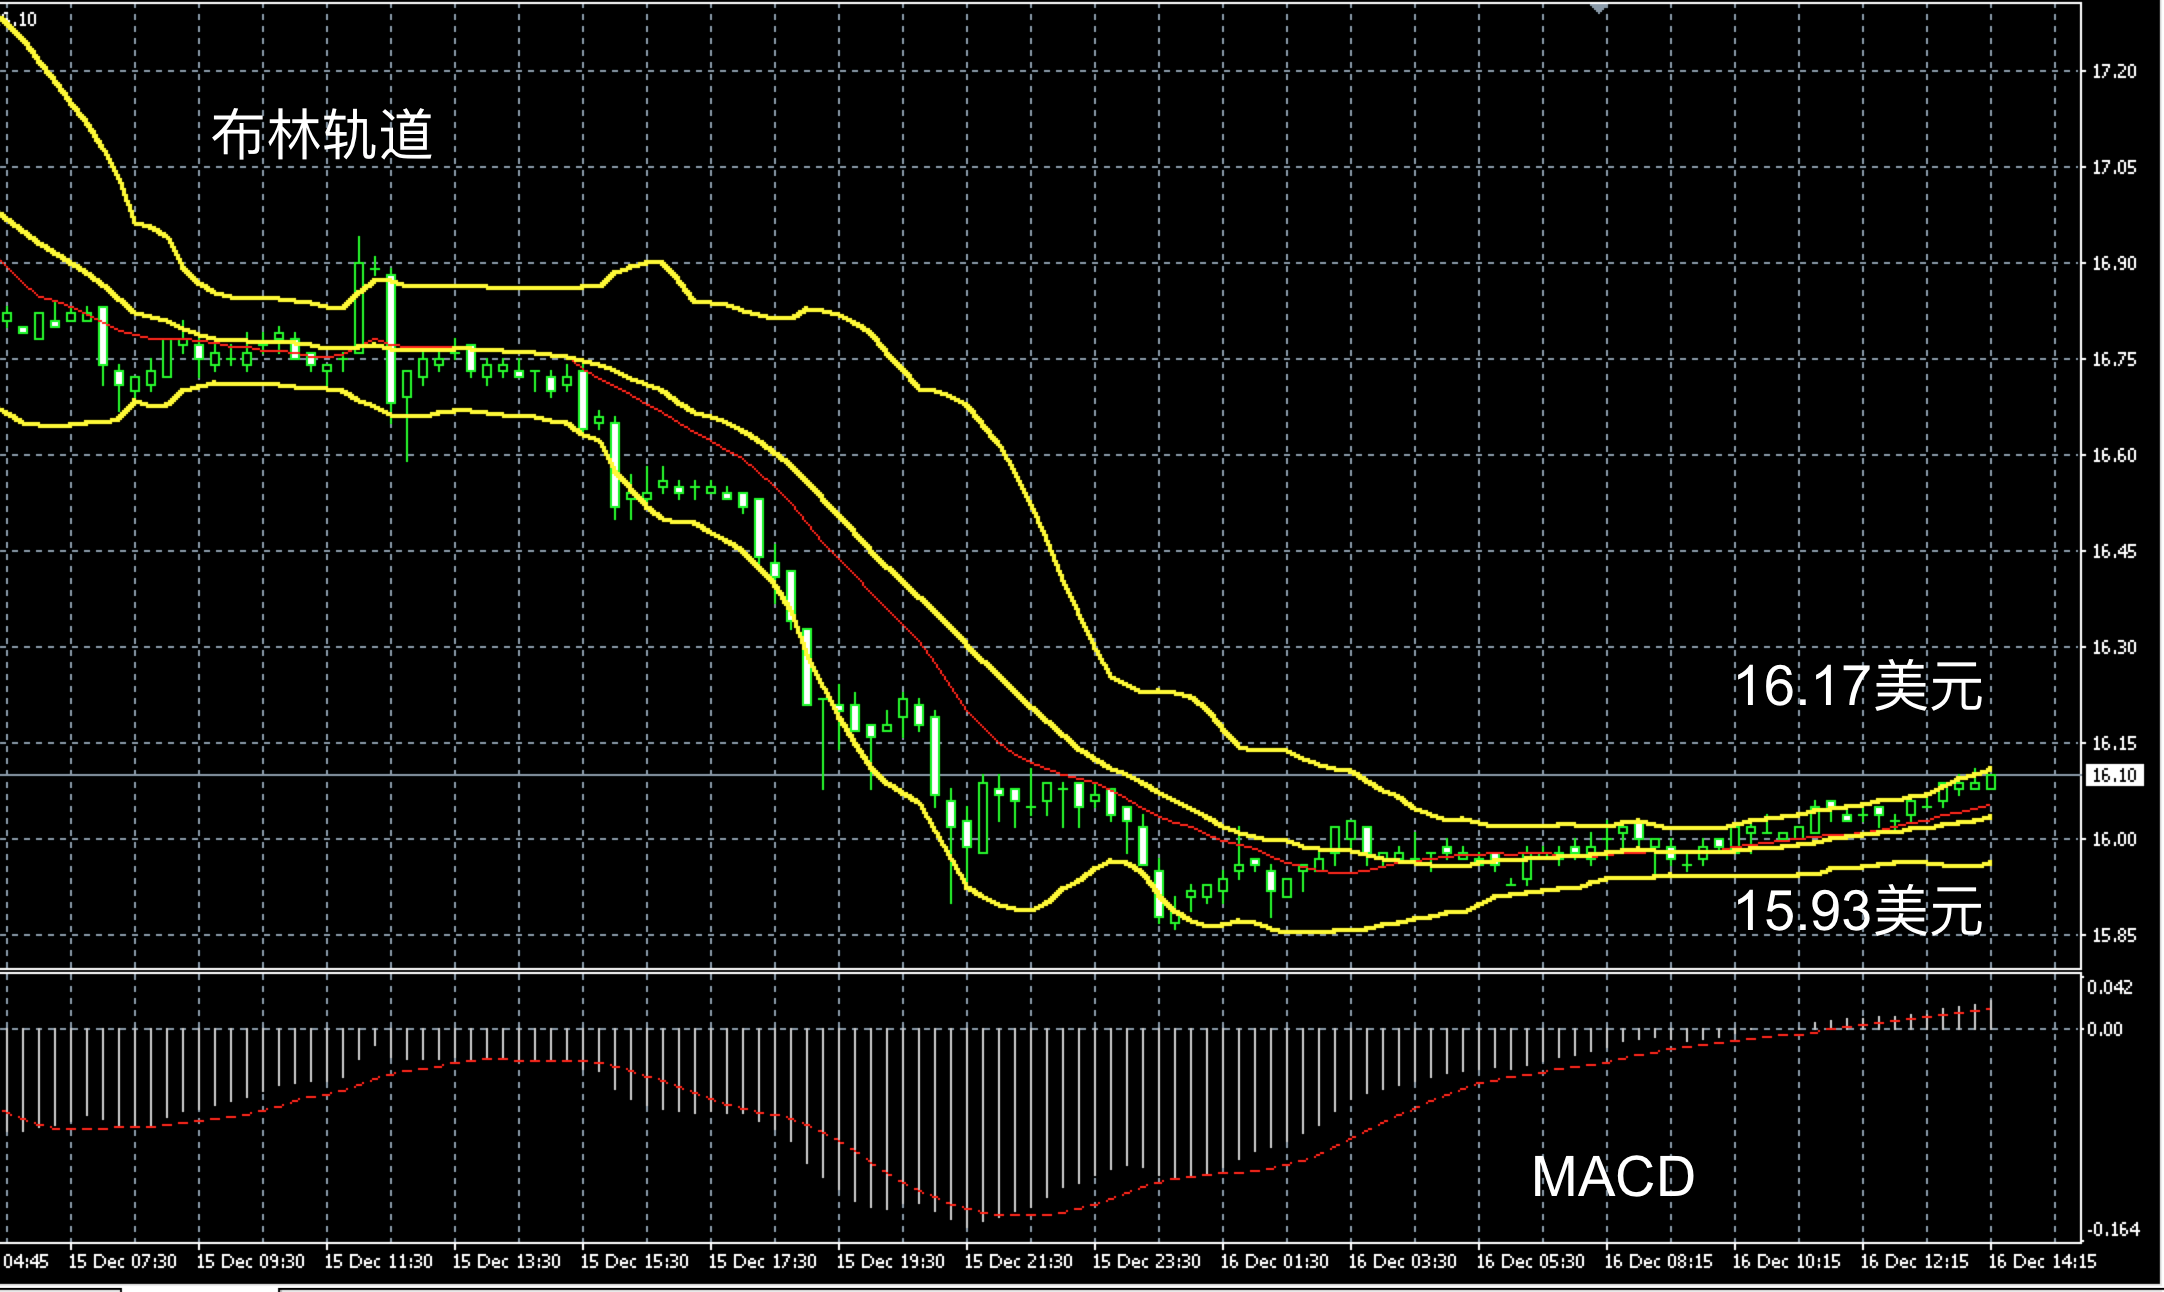
Task: Click the 15.85 price axis label
Action: [x=2114, y=935]
